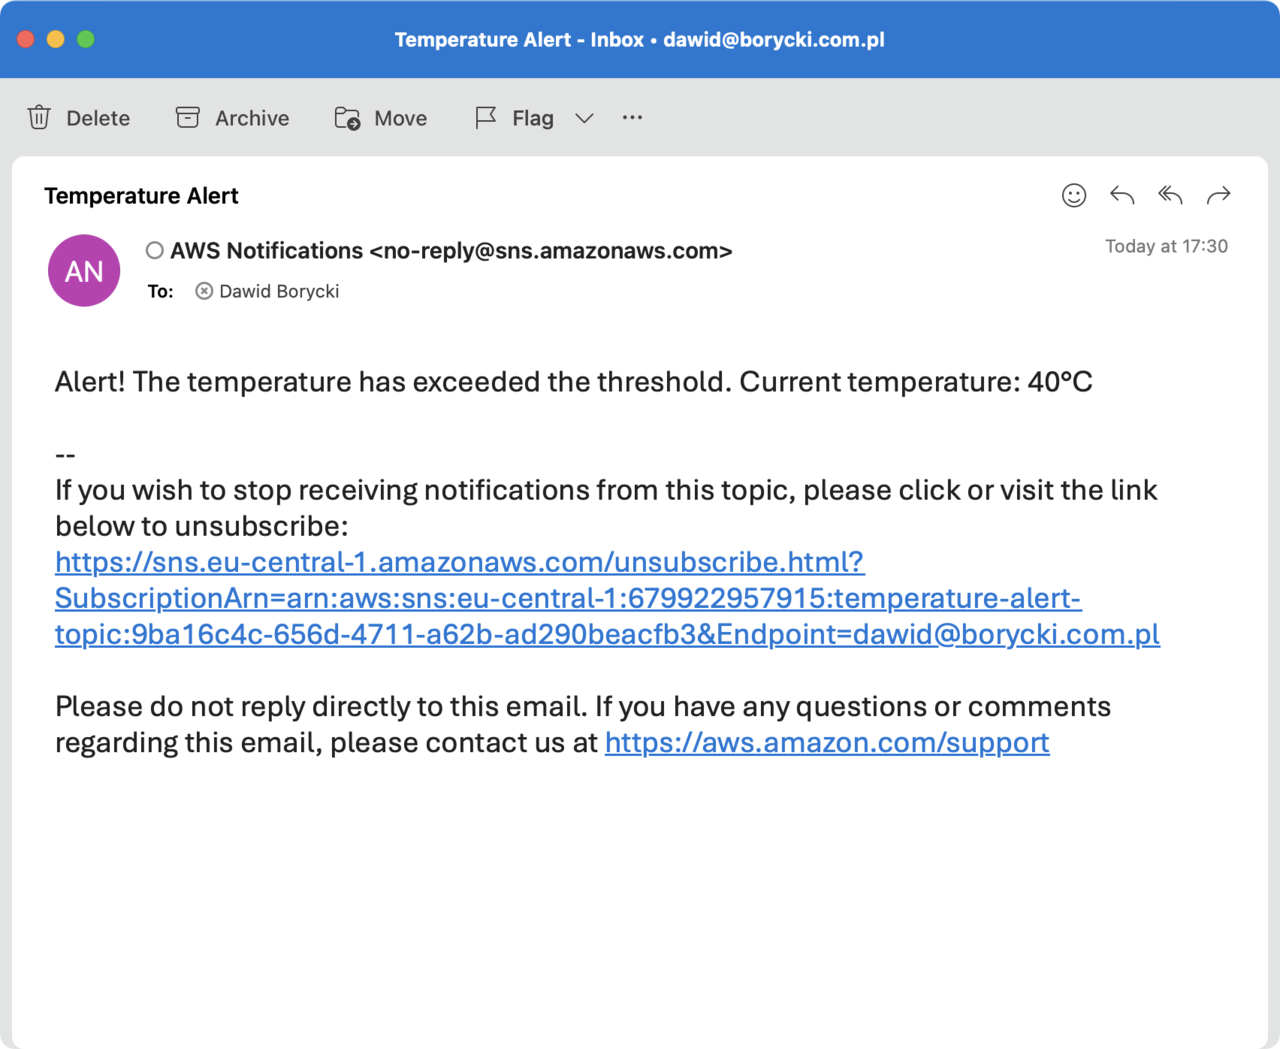Open the more actions ellipsis menu
The height and width of the screenshot is (1049, 1280).
[x=632, y=117]
